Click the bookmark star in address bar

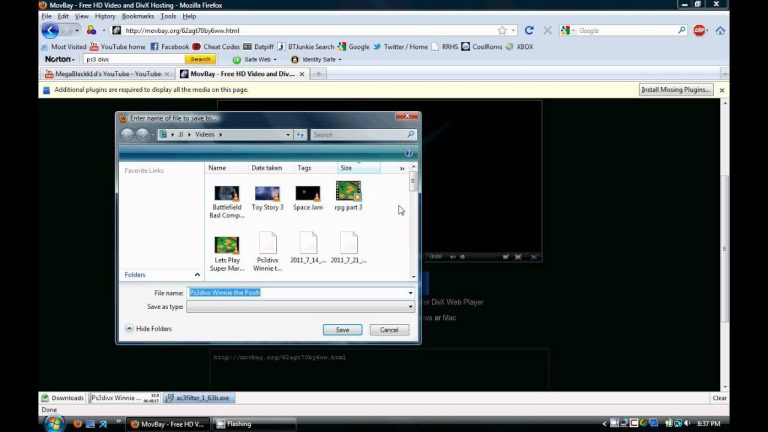[x=502, y=31]
